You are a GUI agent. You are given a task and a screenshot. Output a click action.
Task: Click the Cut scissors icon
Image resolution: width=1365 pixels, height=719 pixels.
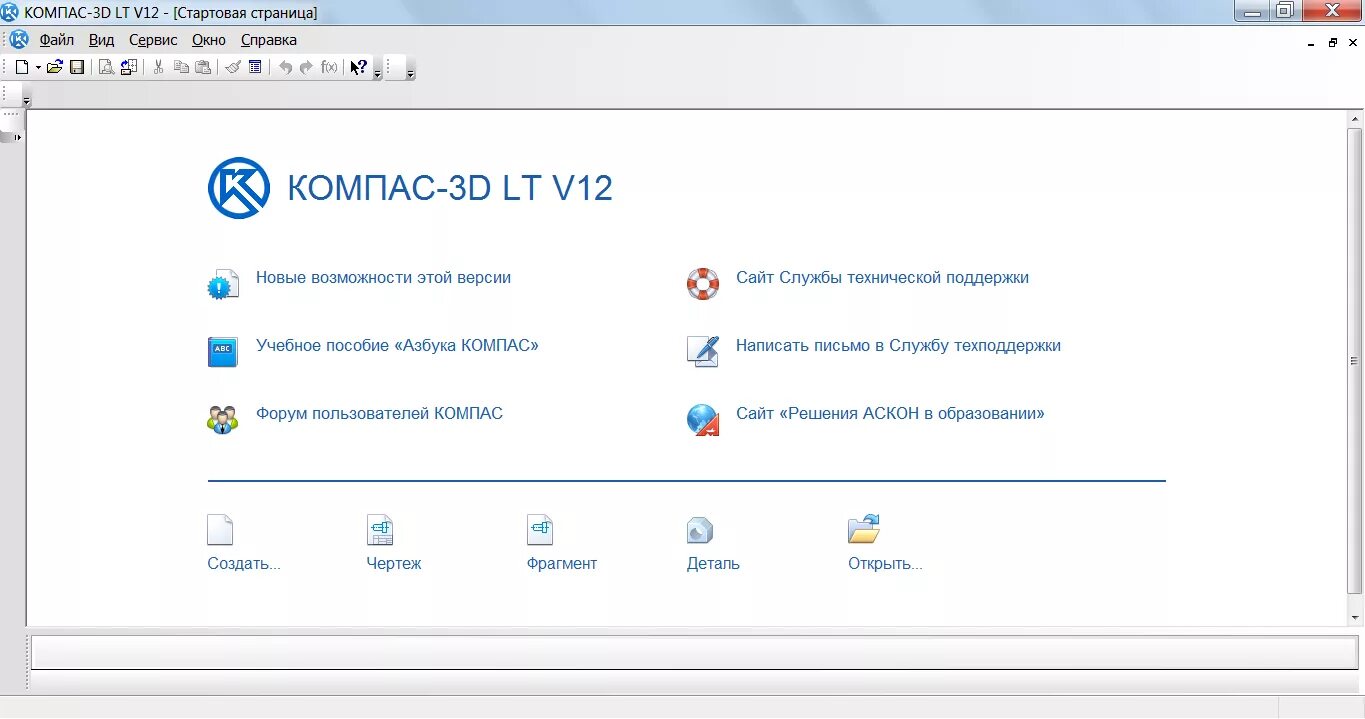click(x=158, y=67)
